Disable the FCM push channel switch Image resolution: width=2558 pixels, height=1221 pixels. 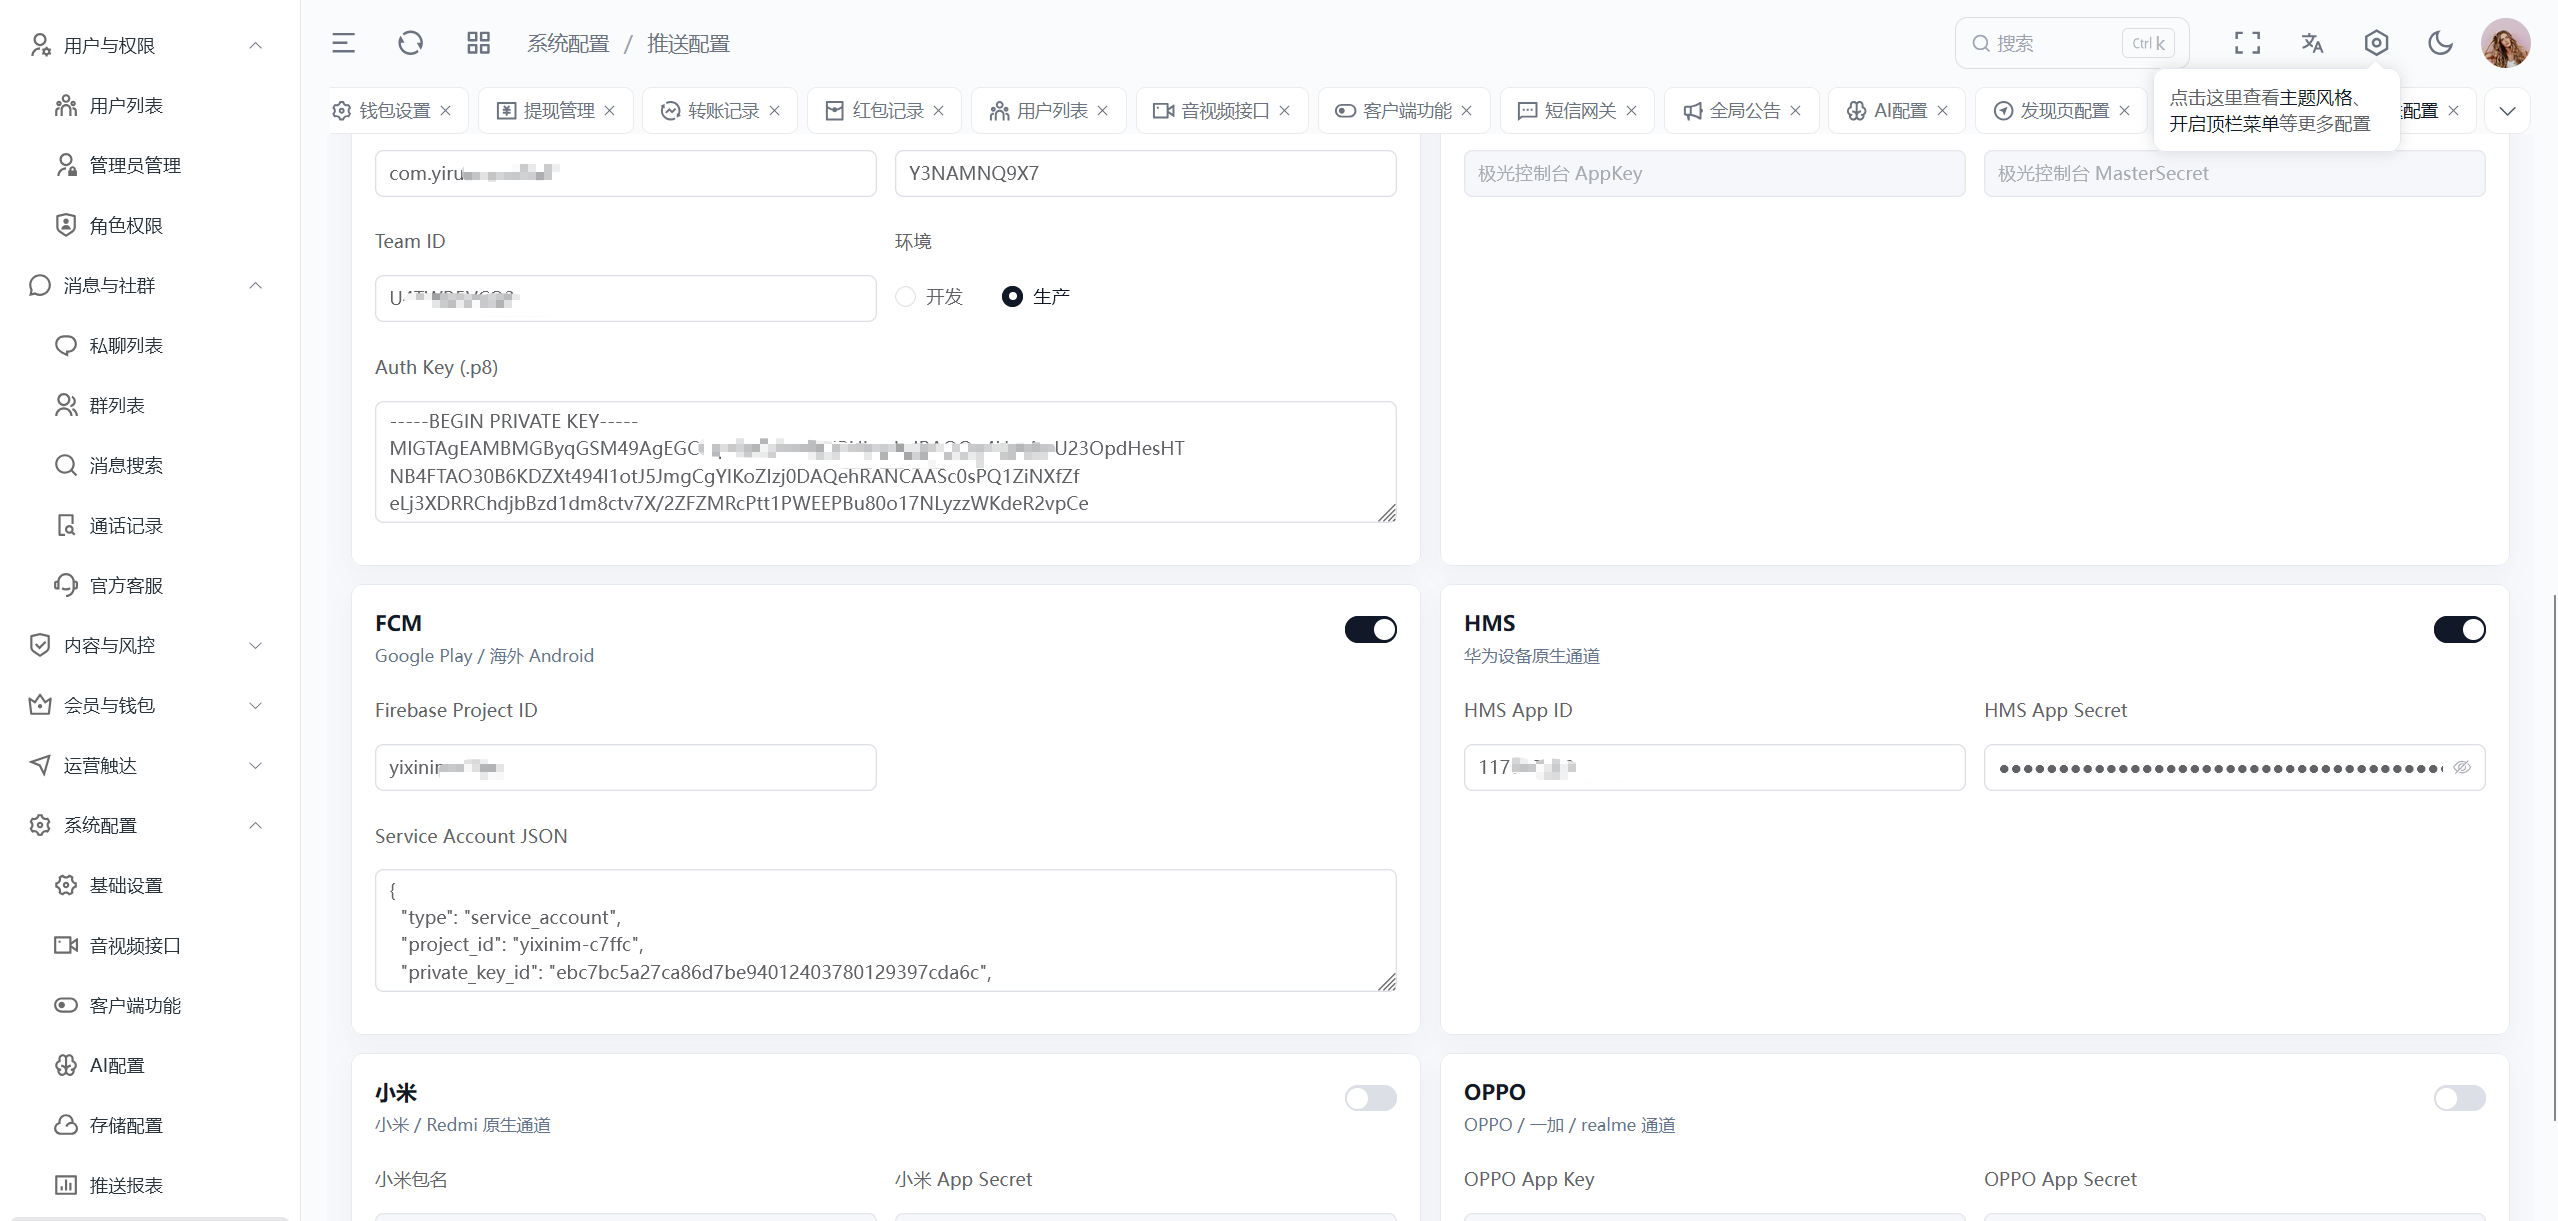1370,629
